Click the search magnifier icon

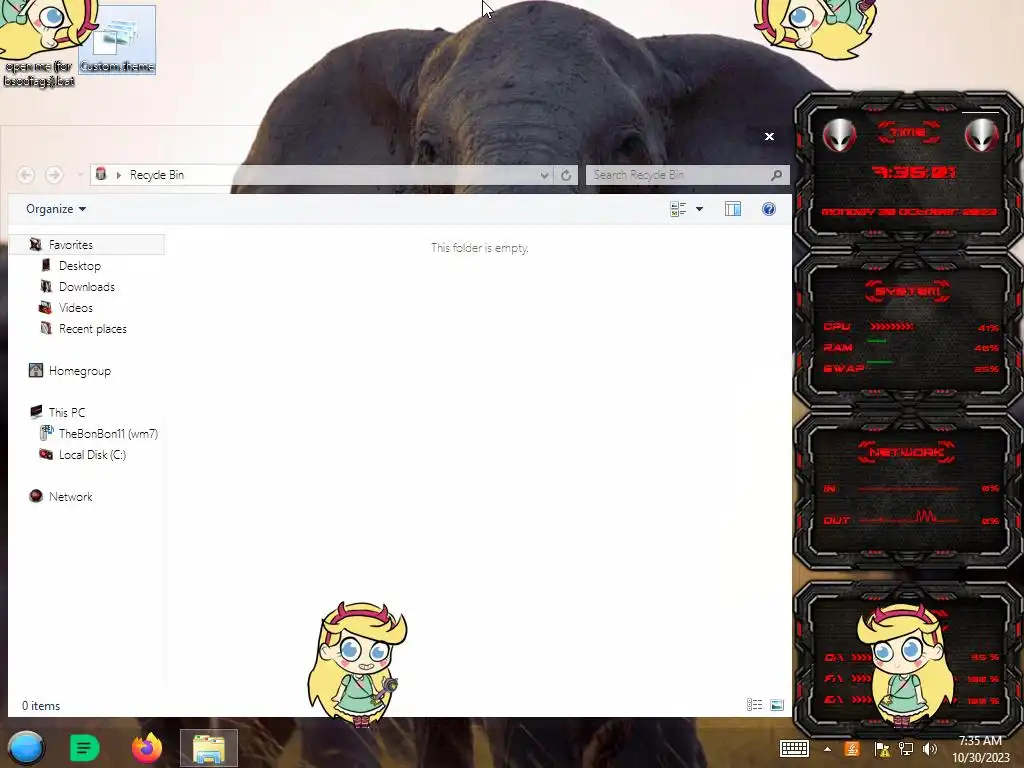tap(776, 175)
